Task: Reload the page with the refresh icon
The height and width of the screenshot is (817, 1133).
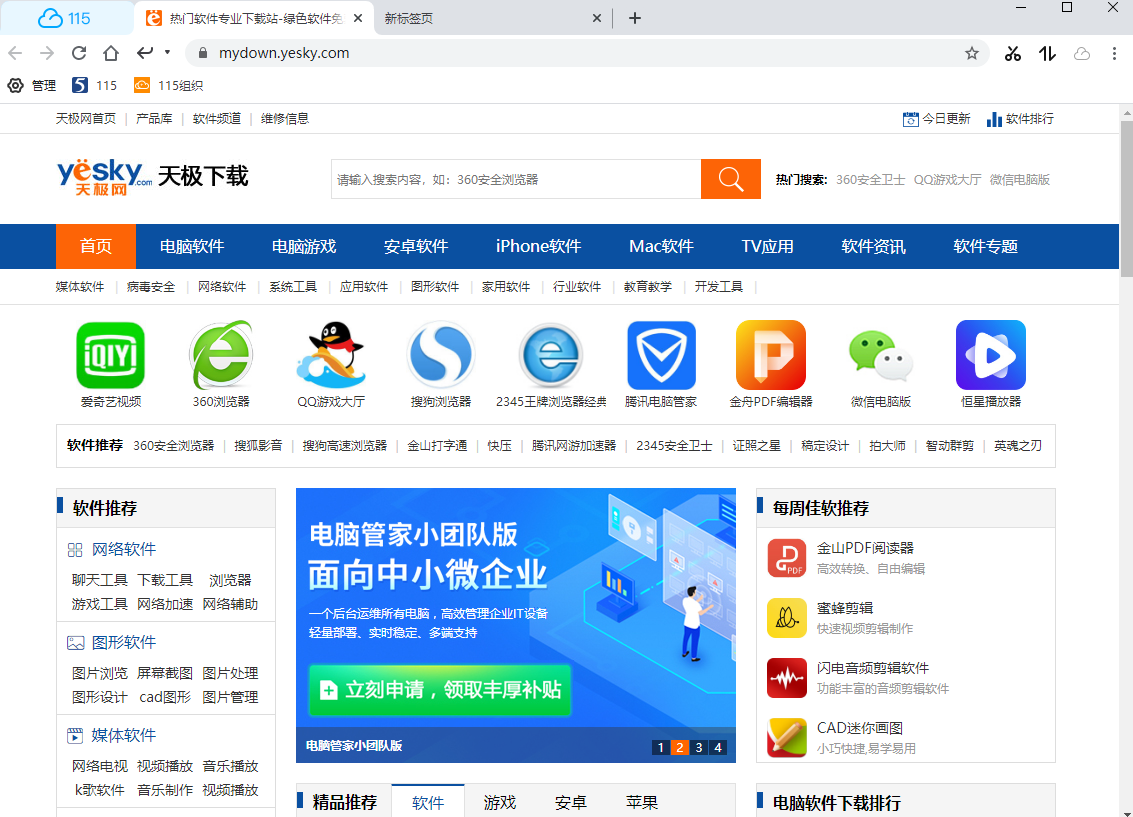Action: 79,53
